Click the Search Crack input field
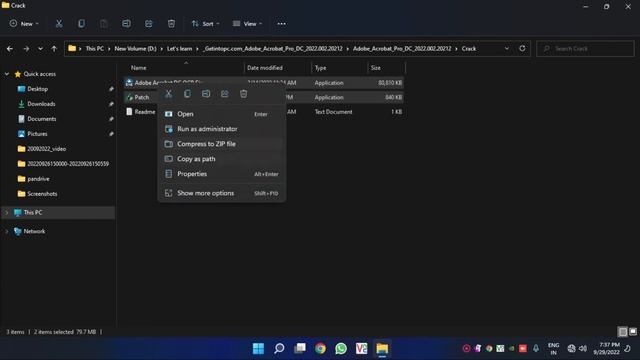Viewport: 640px width, 360px height. [x=585, y=49]
